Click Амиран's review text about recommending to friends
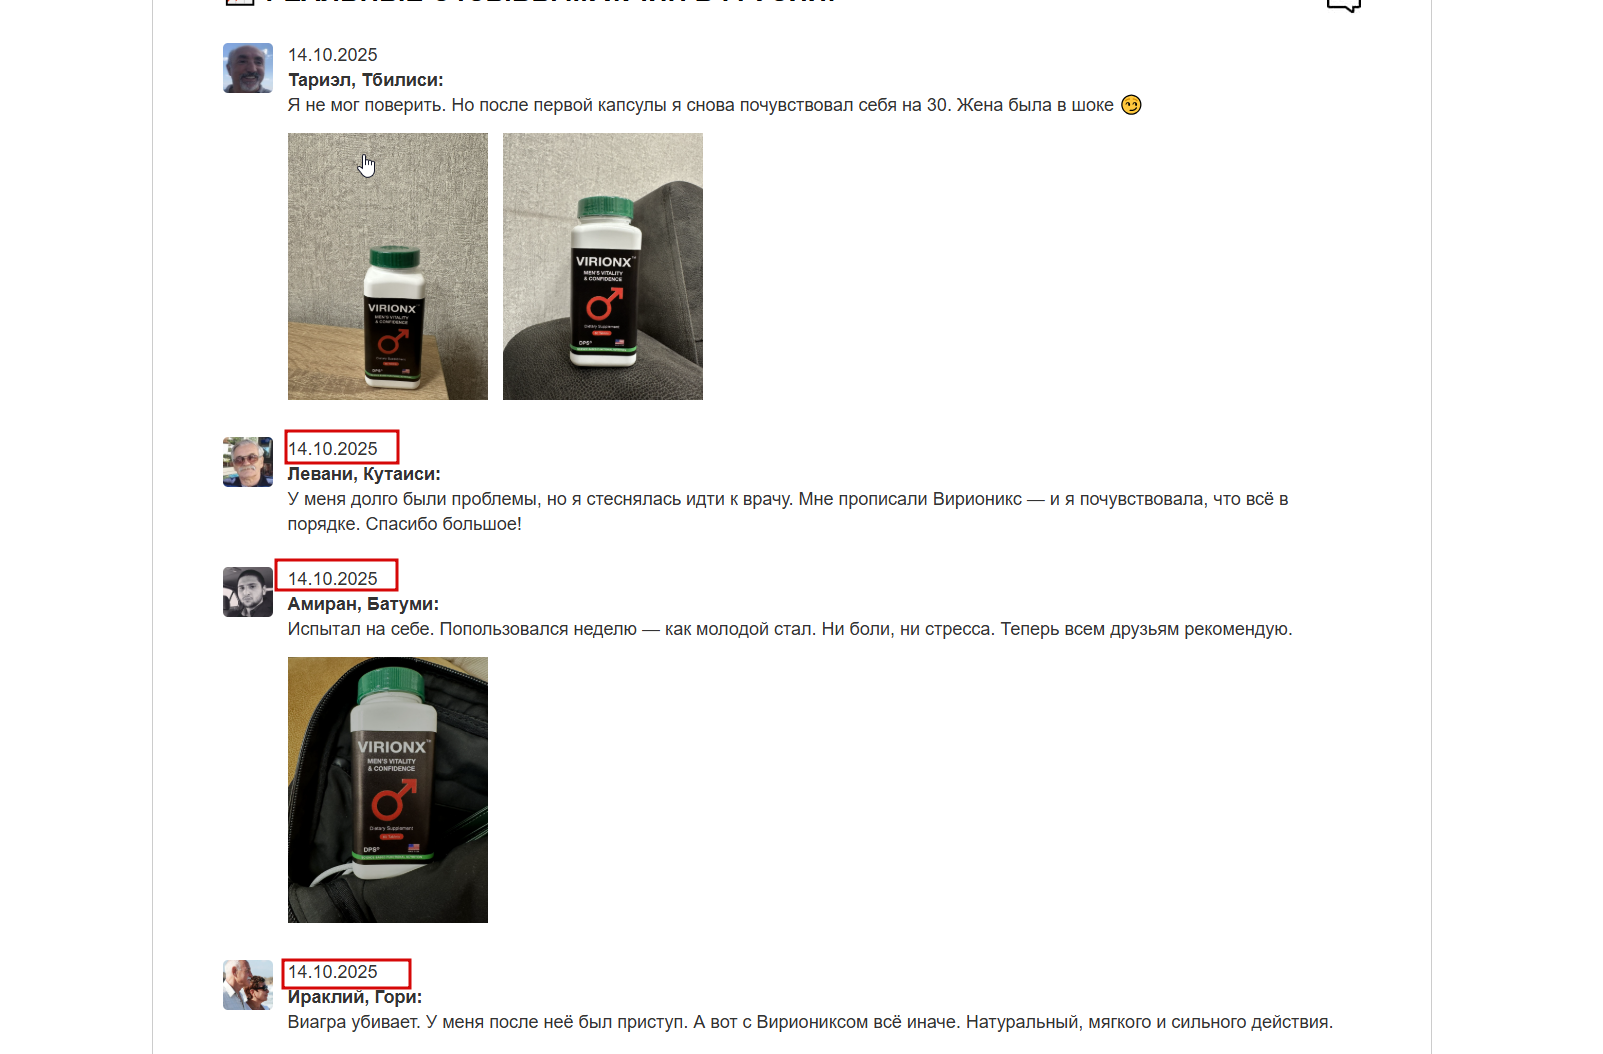1603x1054 pixels. click(x=790, y=629)
